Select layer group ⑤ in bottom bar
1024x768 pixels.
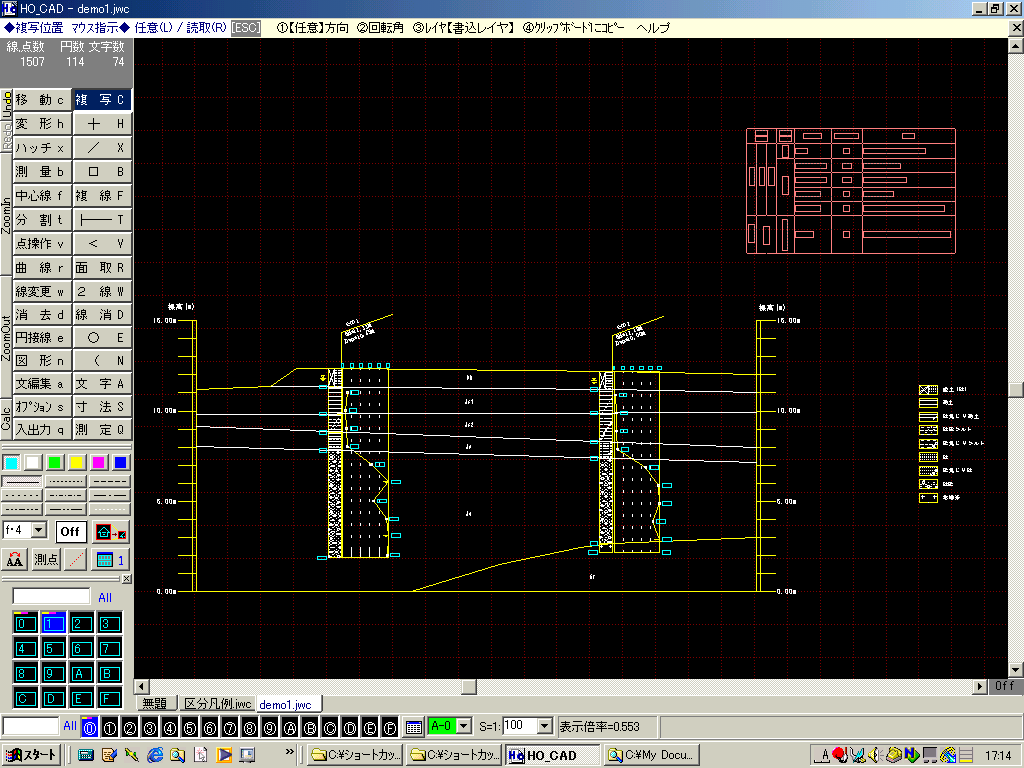pos(190,728)
